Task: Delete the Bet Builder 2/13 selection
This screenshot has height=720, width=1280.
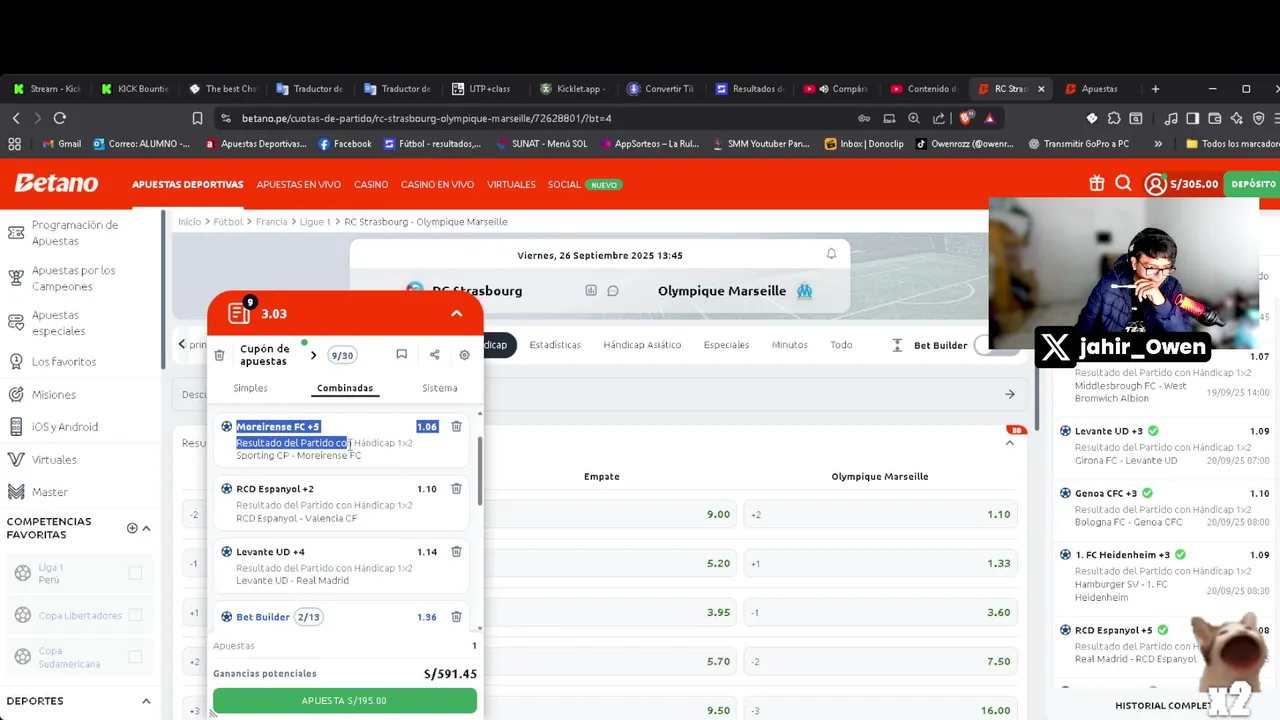Action: (x=456, y=617)
